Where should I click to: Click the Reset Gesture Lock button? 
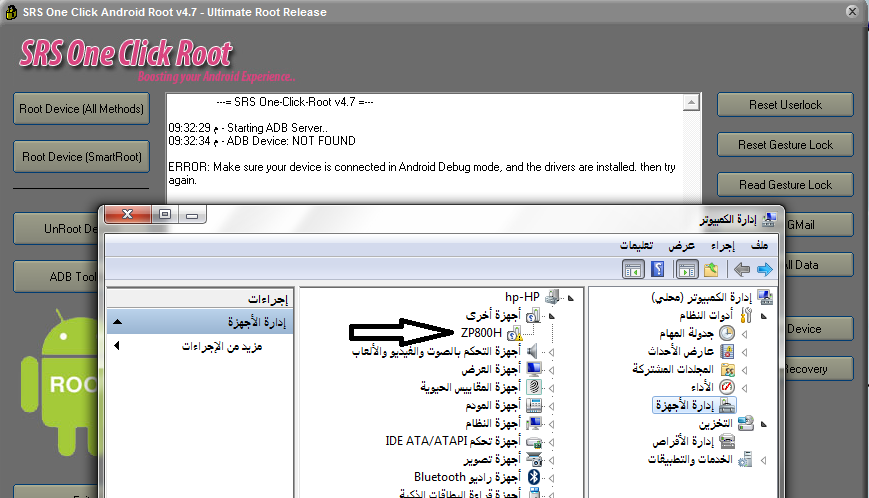[785, 145]
